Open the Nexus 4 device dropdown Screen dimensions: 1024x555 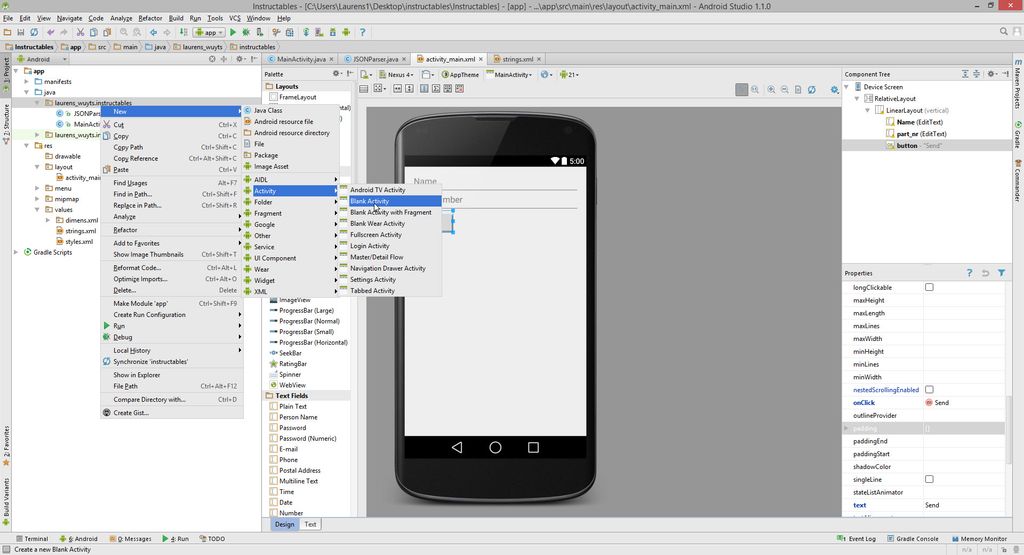point(396,74)
